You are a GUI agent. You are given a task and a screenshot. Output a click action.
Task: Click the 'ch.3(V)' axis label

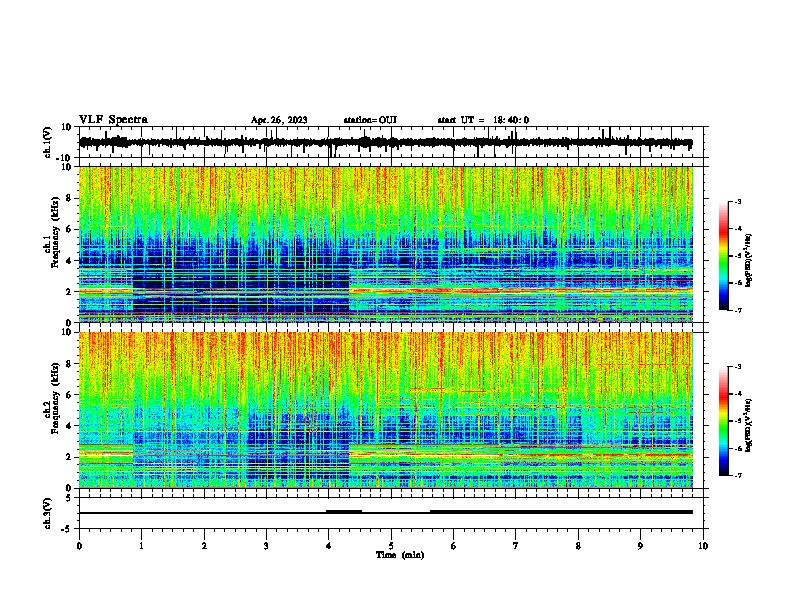tap(48, 514)
